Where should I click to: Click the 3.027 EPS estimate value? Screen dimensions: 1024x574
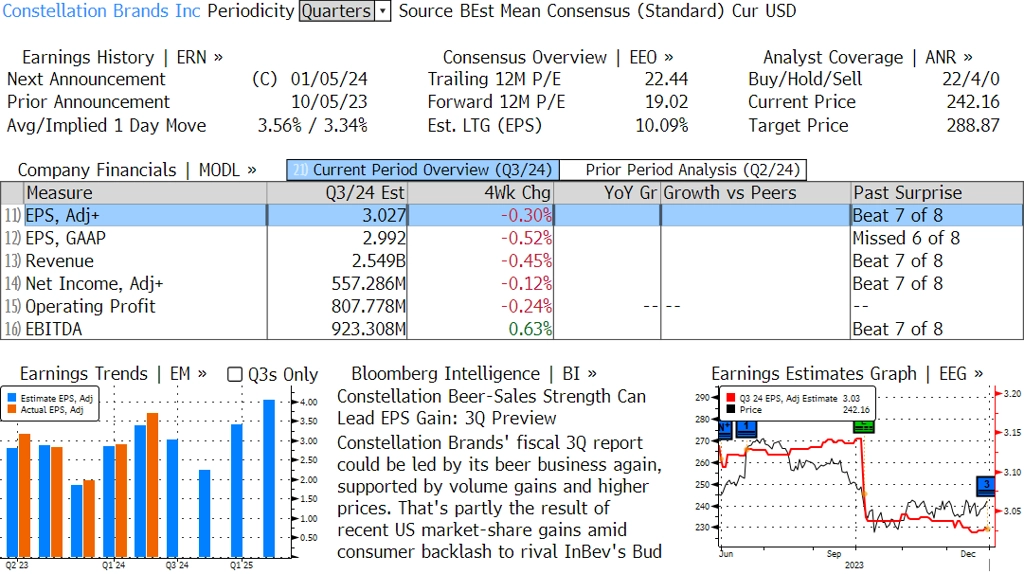[x=385, y=215]
